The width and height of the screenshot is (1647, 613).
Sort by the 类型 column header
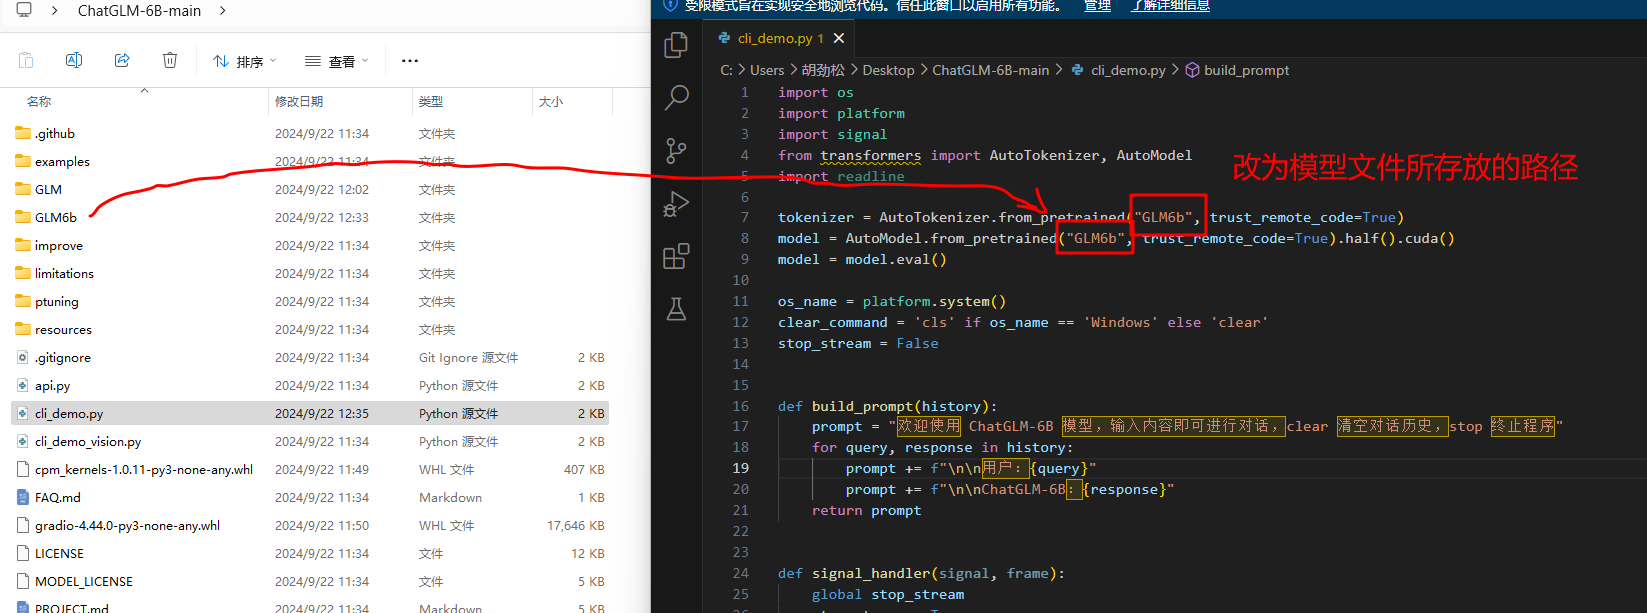tap(431, 101)
